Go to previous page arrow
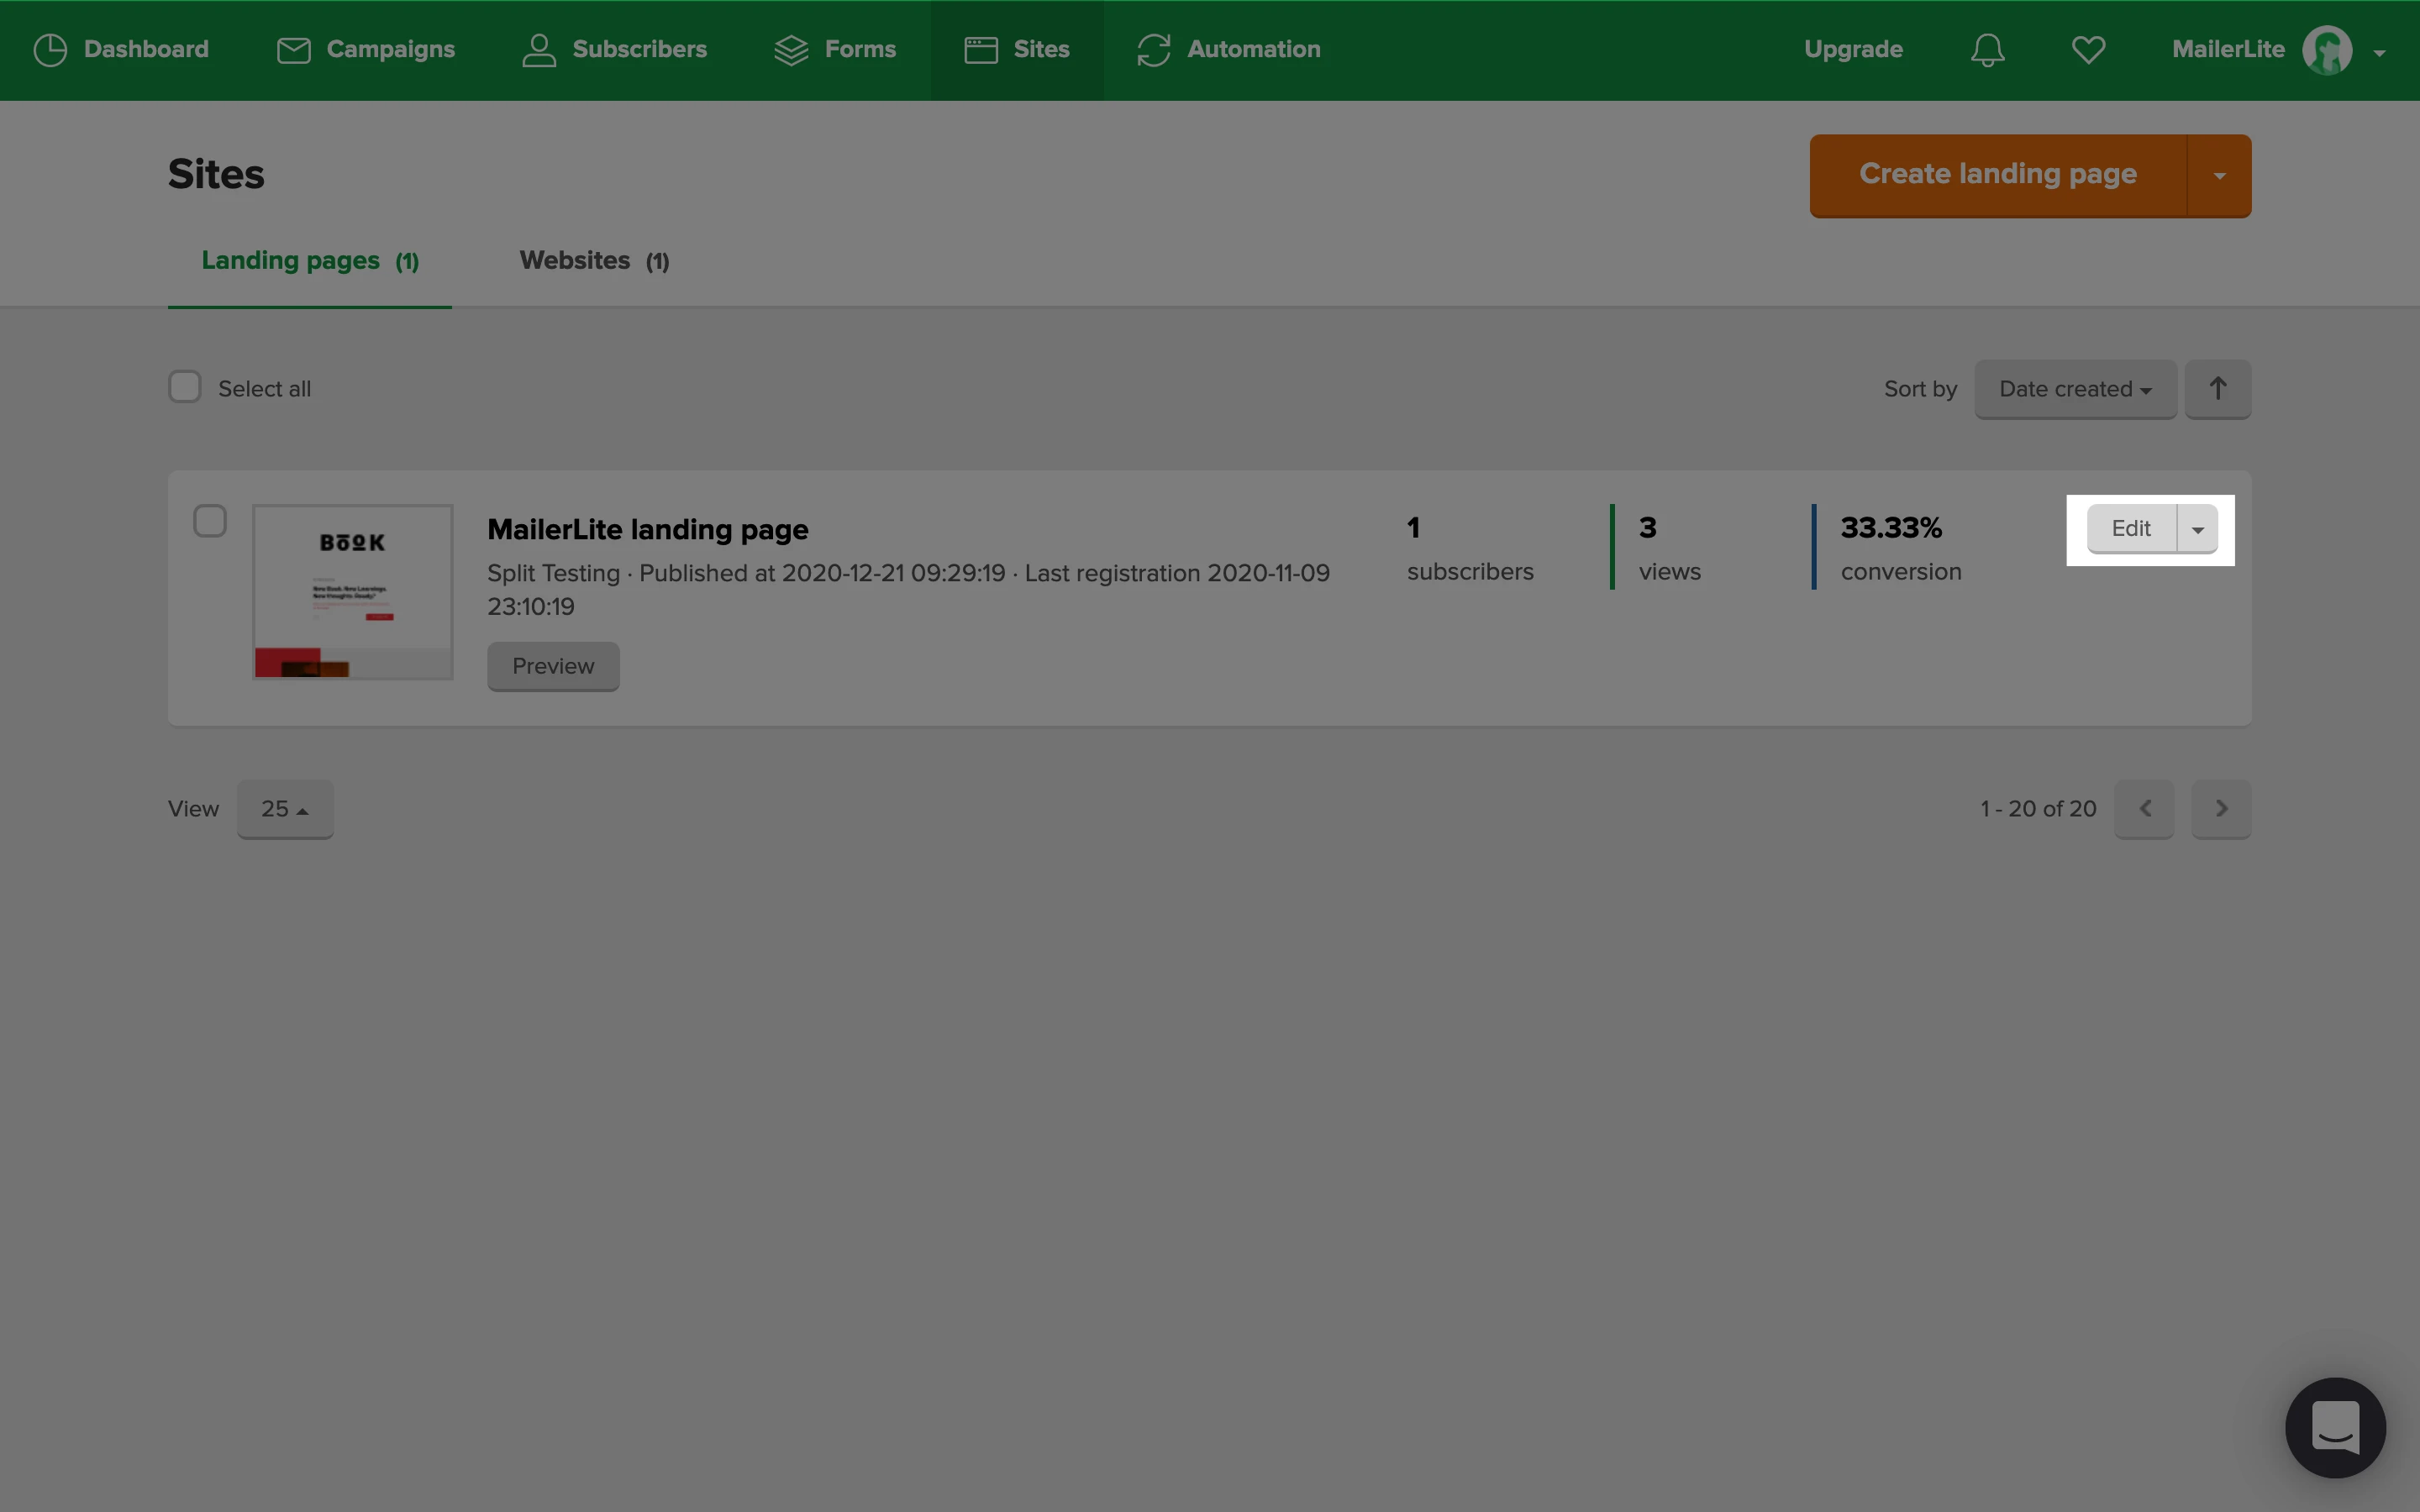The image size is (2420, 1512). [2144, 808]
